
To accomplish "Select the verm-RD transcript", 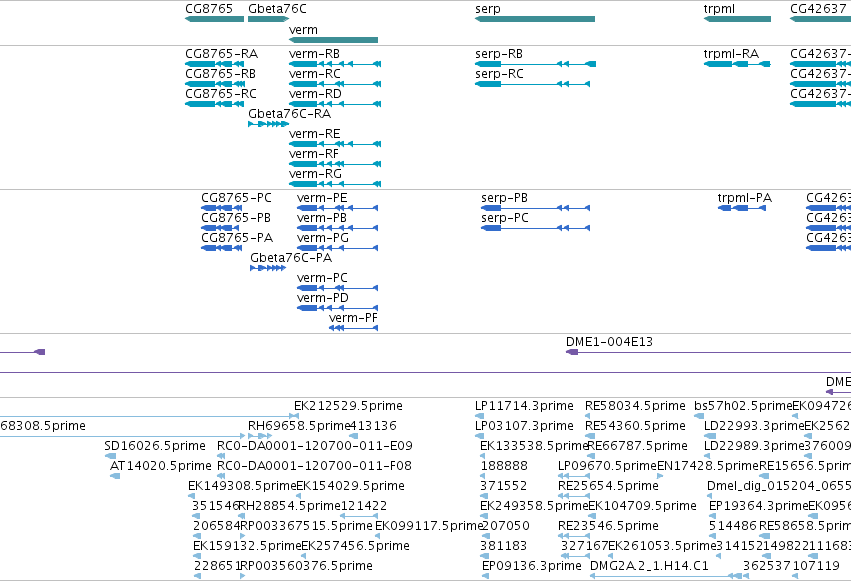I will [335, 104].
